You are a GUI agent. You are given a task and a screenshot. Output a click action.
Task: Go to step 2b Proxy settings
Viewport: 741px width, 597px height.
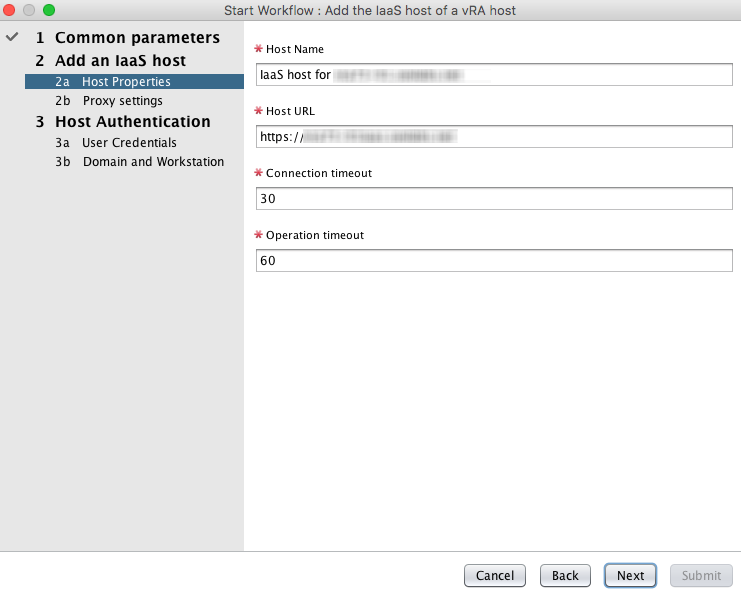tap(109, 101)
